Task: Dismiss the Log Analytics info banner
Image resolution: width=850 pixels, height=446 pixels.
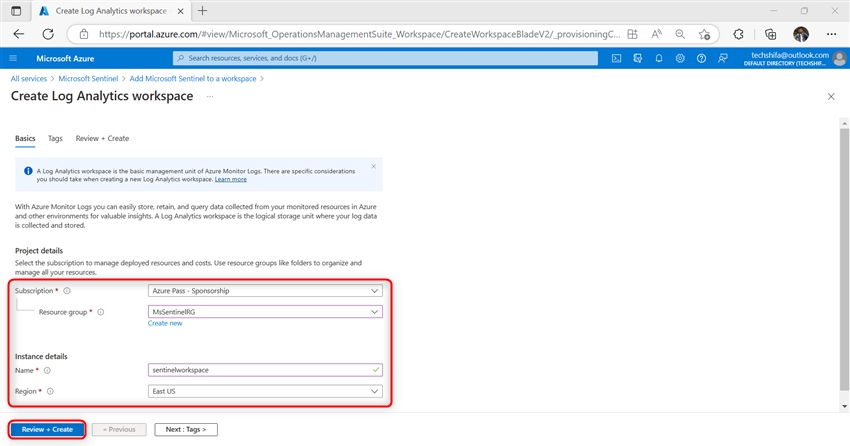Action: 374,166
